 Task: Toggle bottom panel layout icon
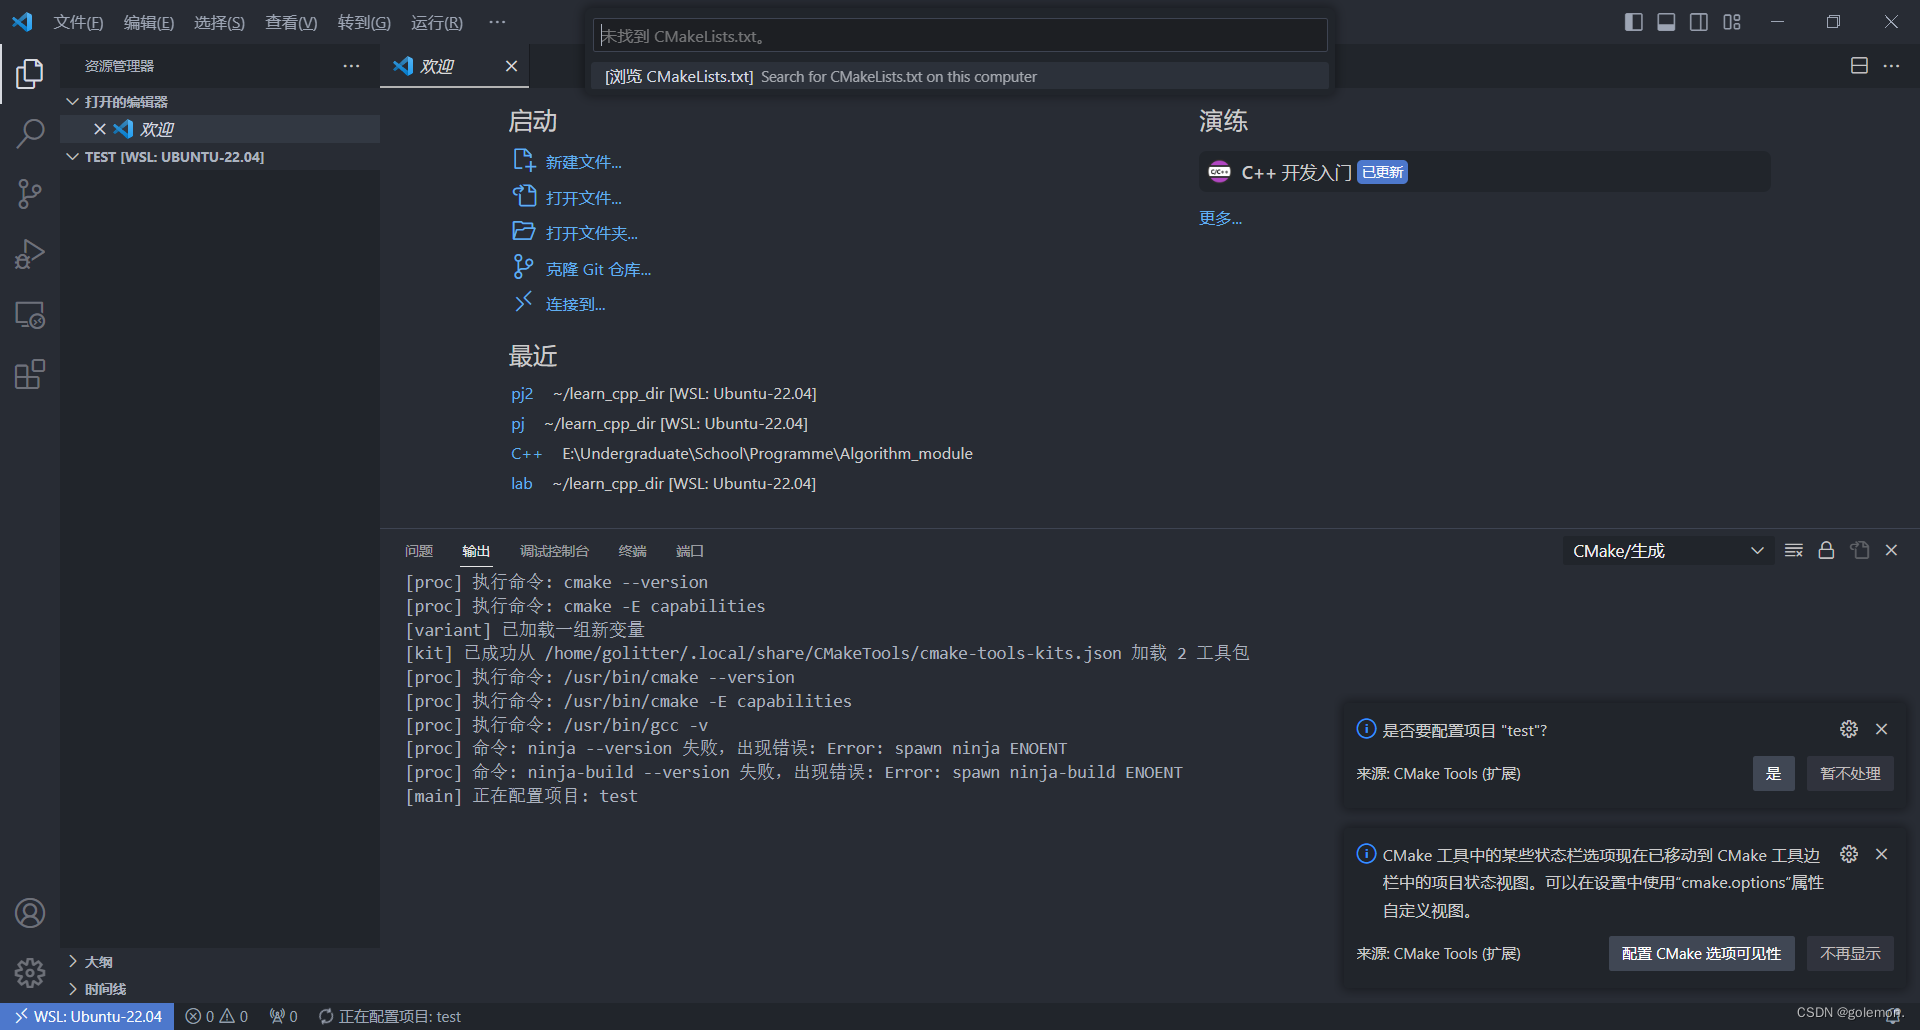1666,22
